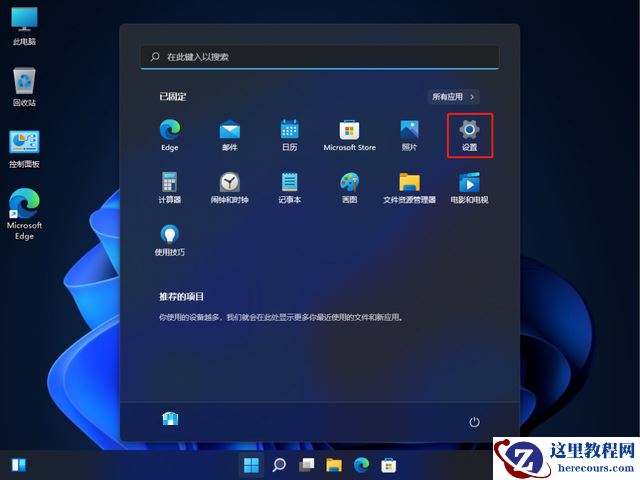Launch Edge from the taskbar
This screenshot has width=640, height=480.
click(361, 464)
